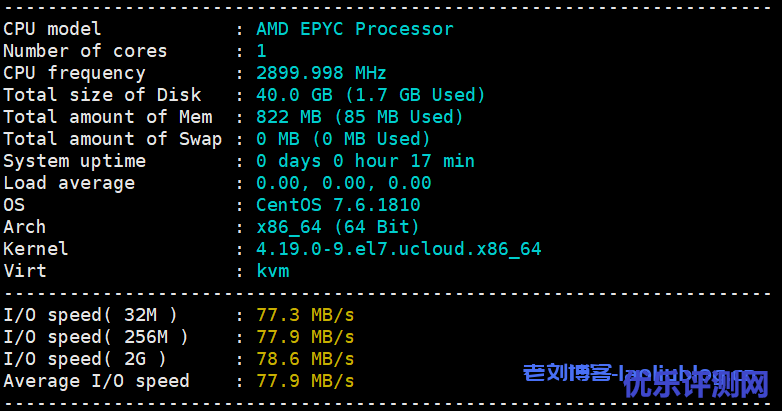The width and height of the screenshot is (782, 411).
Task: Click the 2899.998 MHz frequency value
Action: (321, 73)
